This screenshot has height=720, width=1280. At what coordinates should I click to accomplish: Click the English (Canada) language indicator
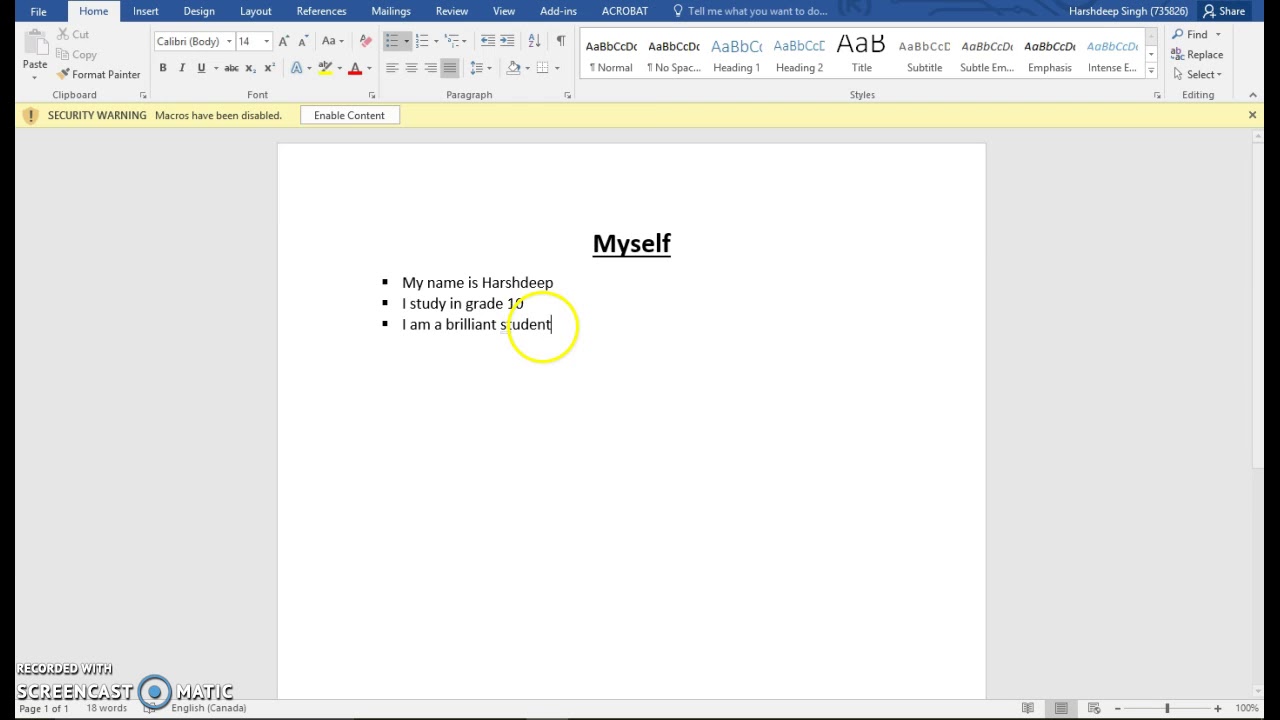[209, 708]
